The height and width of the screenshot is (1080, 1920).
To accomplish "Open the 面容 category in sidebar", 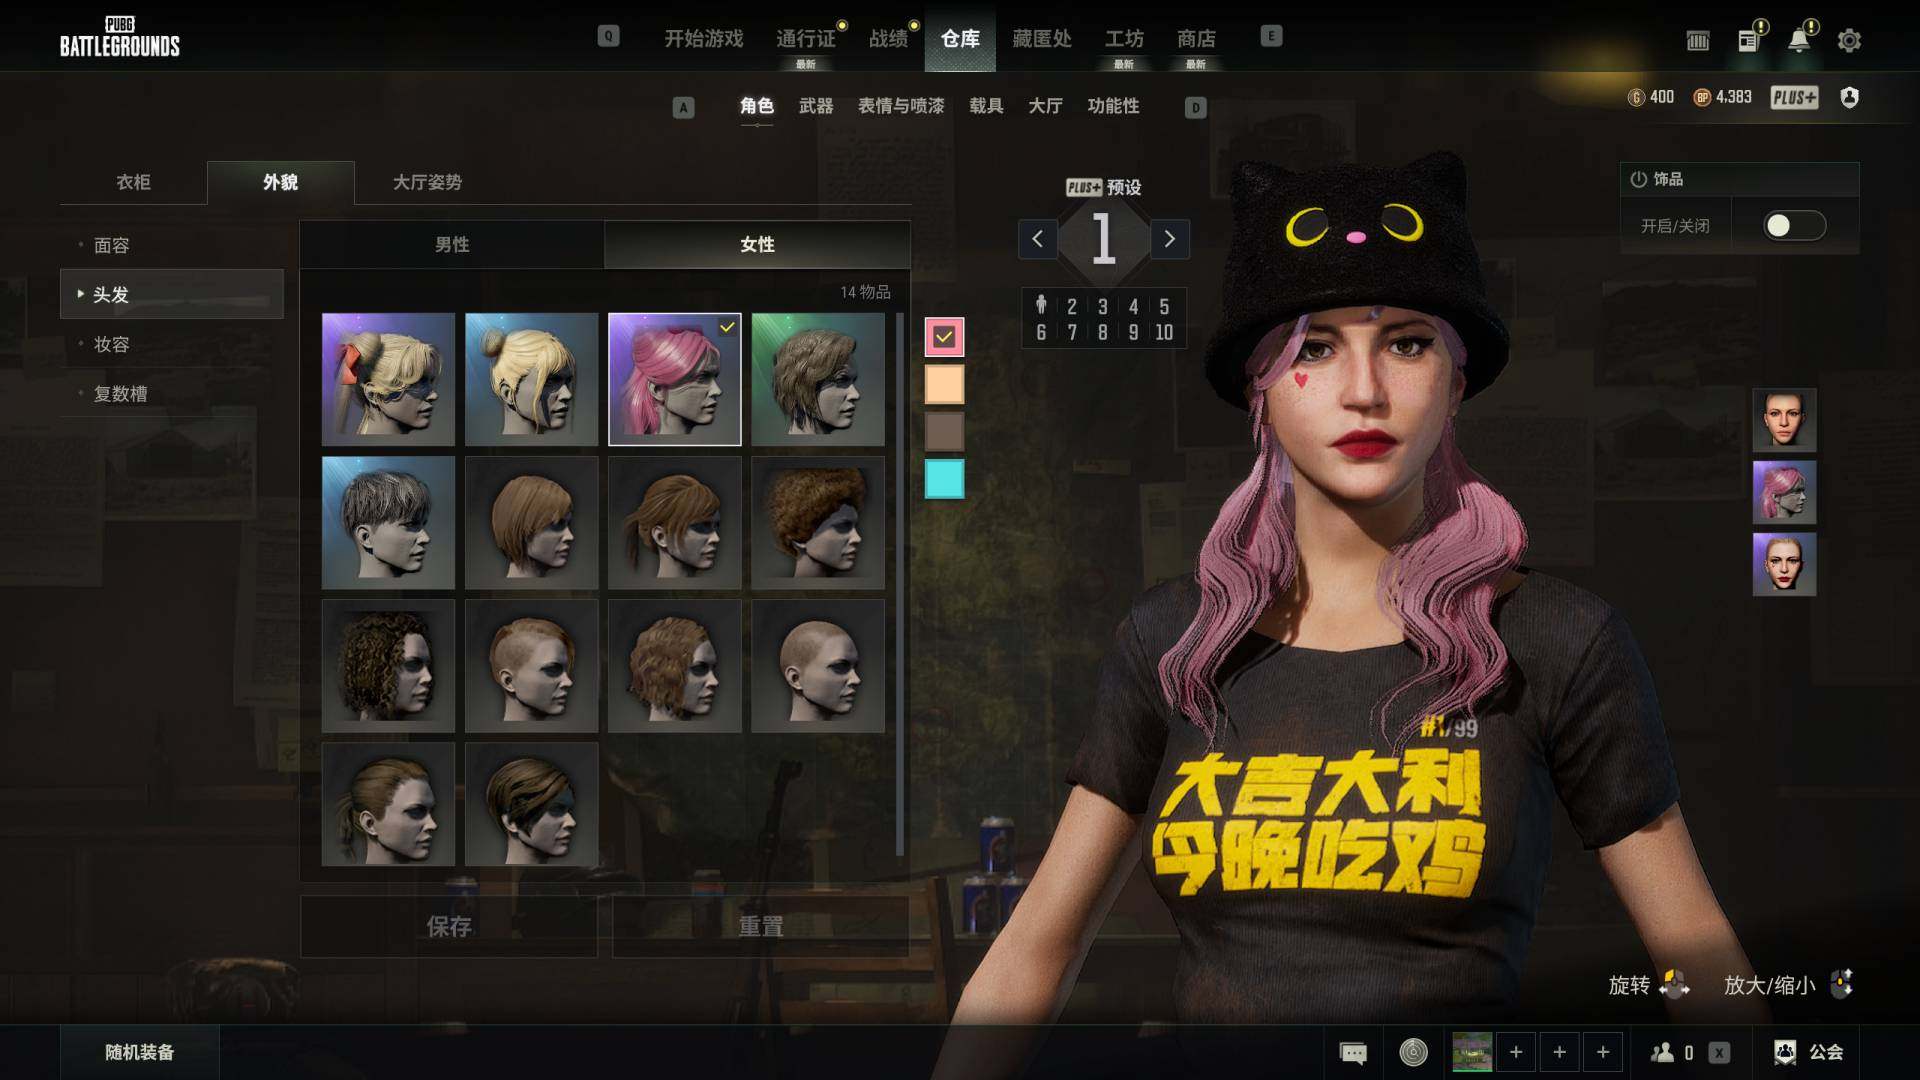I will point(172,245).
